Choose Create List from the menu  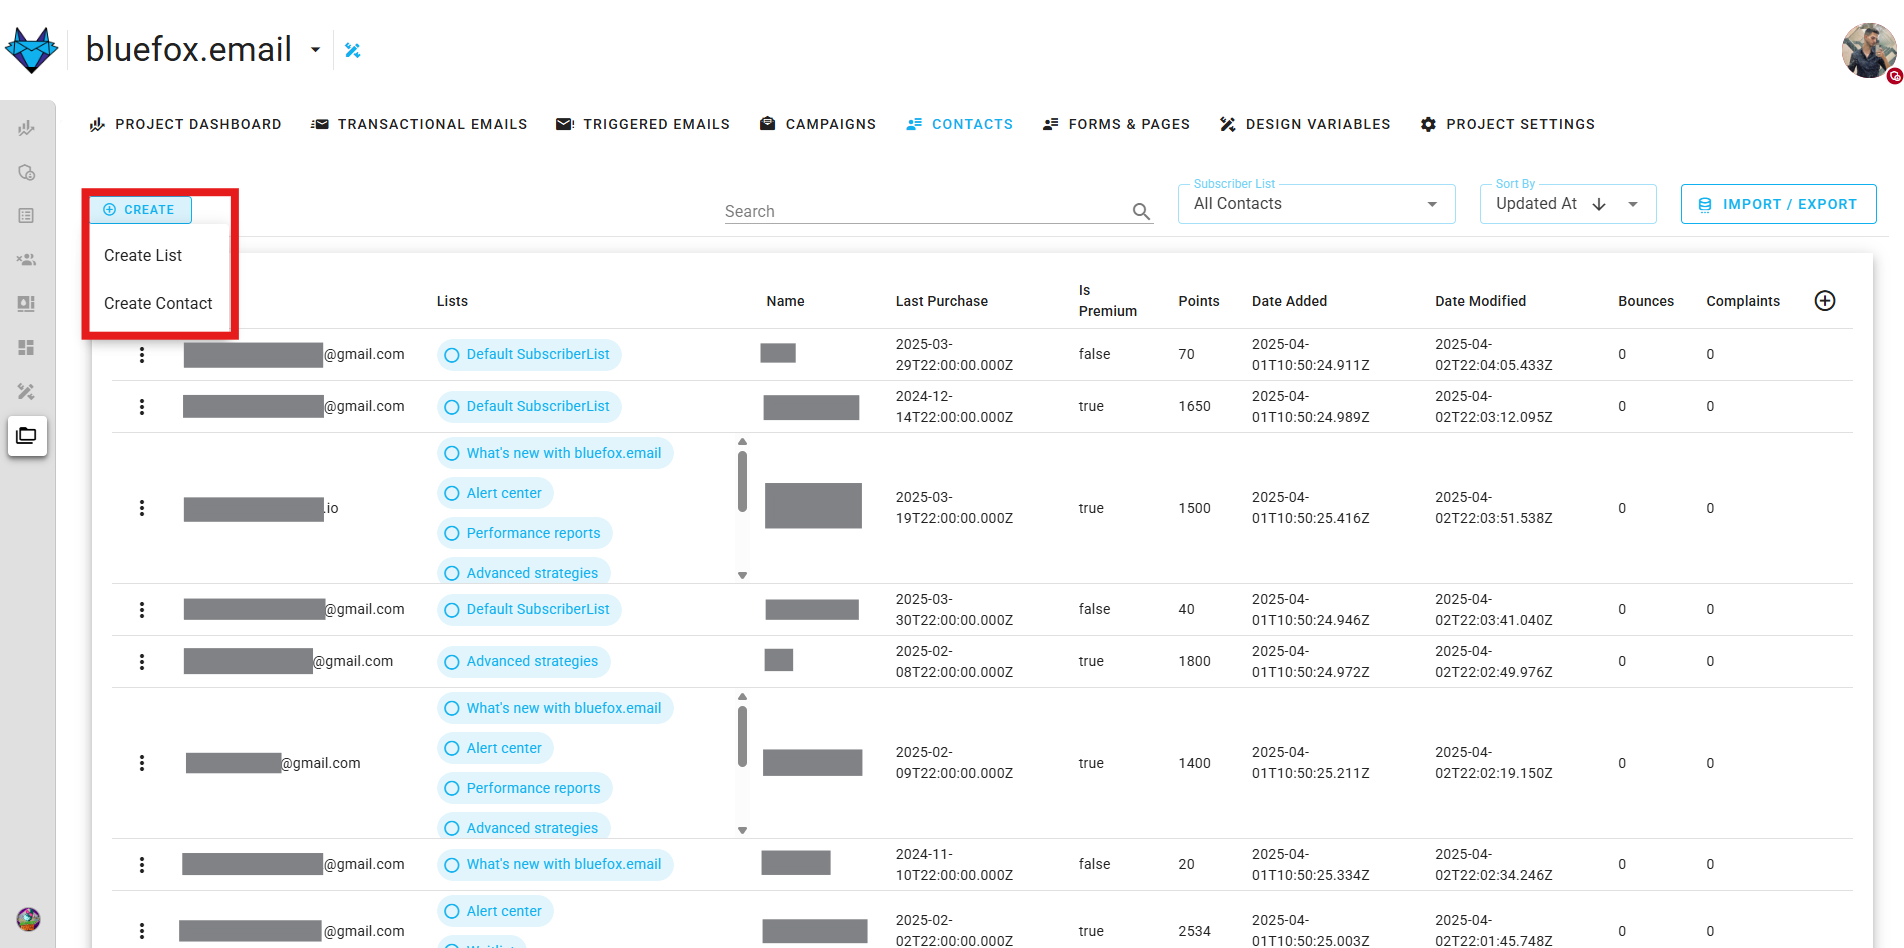tap(143, 255)
